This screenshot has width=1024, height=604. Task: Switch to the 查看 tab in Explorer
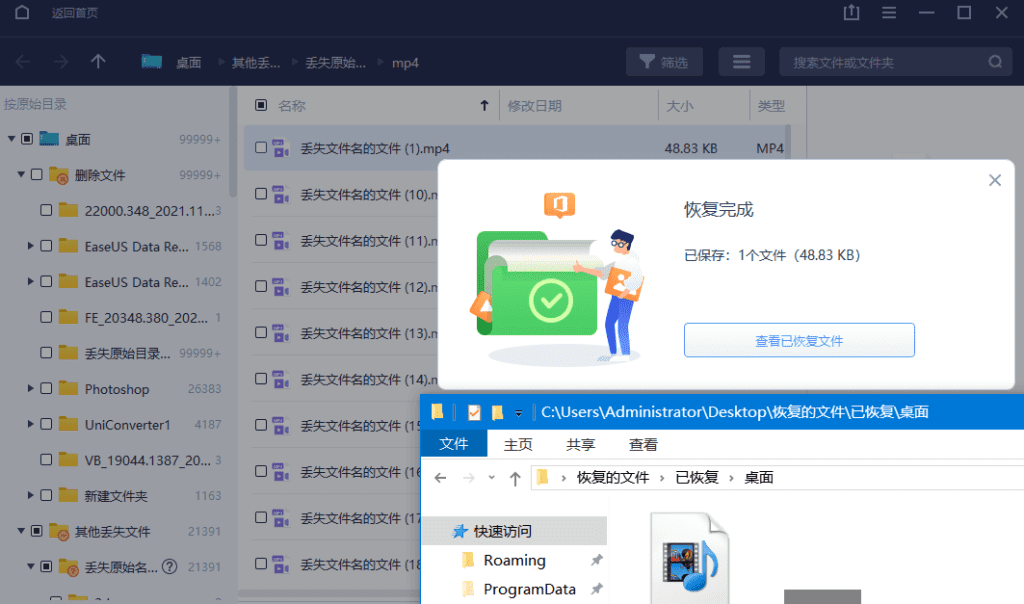(643, 444)
